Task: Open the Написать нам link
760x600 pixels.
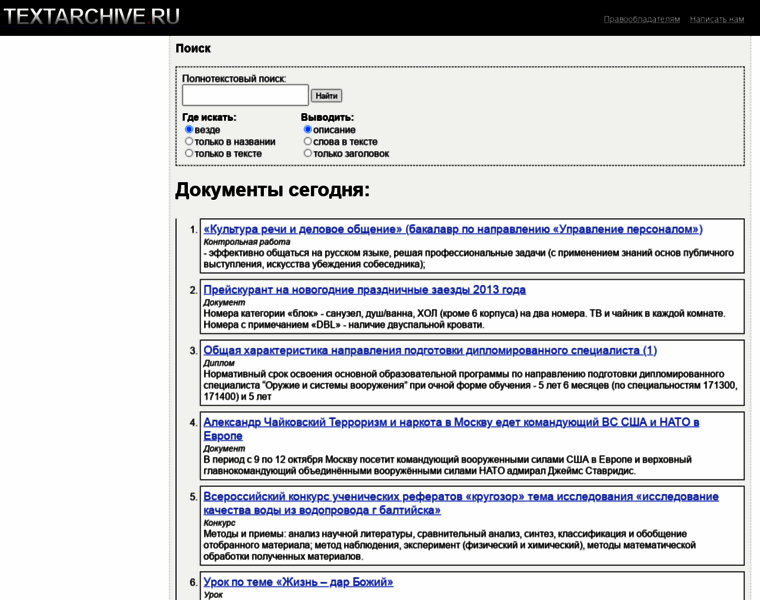Action: pos(717,19)
